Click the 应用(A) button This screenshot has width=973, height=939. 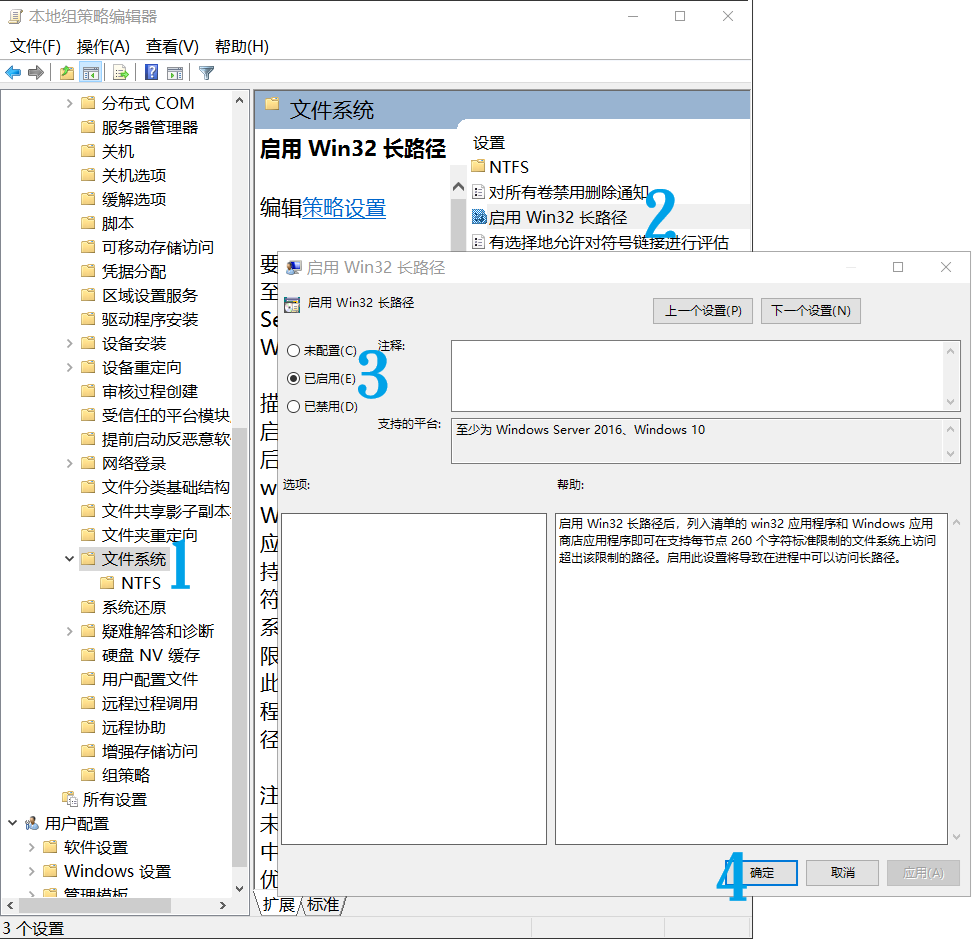[x=923, y=873]
